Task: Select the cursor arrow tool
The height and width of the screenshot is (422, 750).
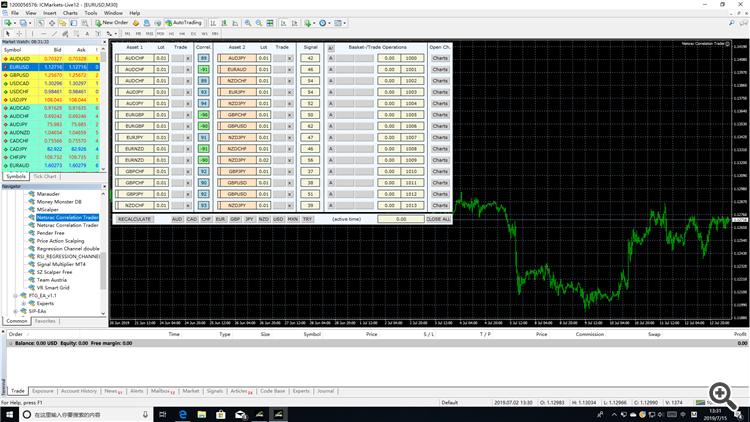Action: [8, 33]
